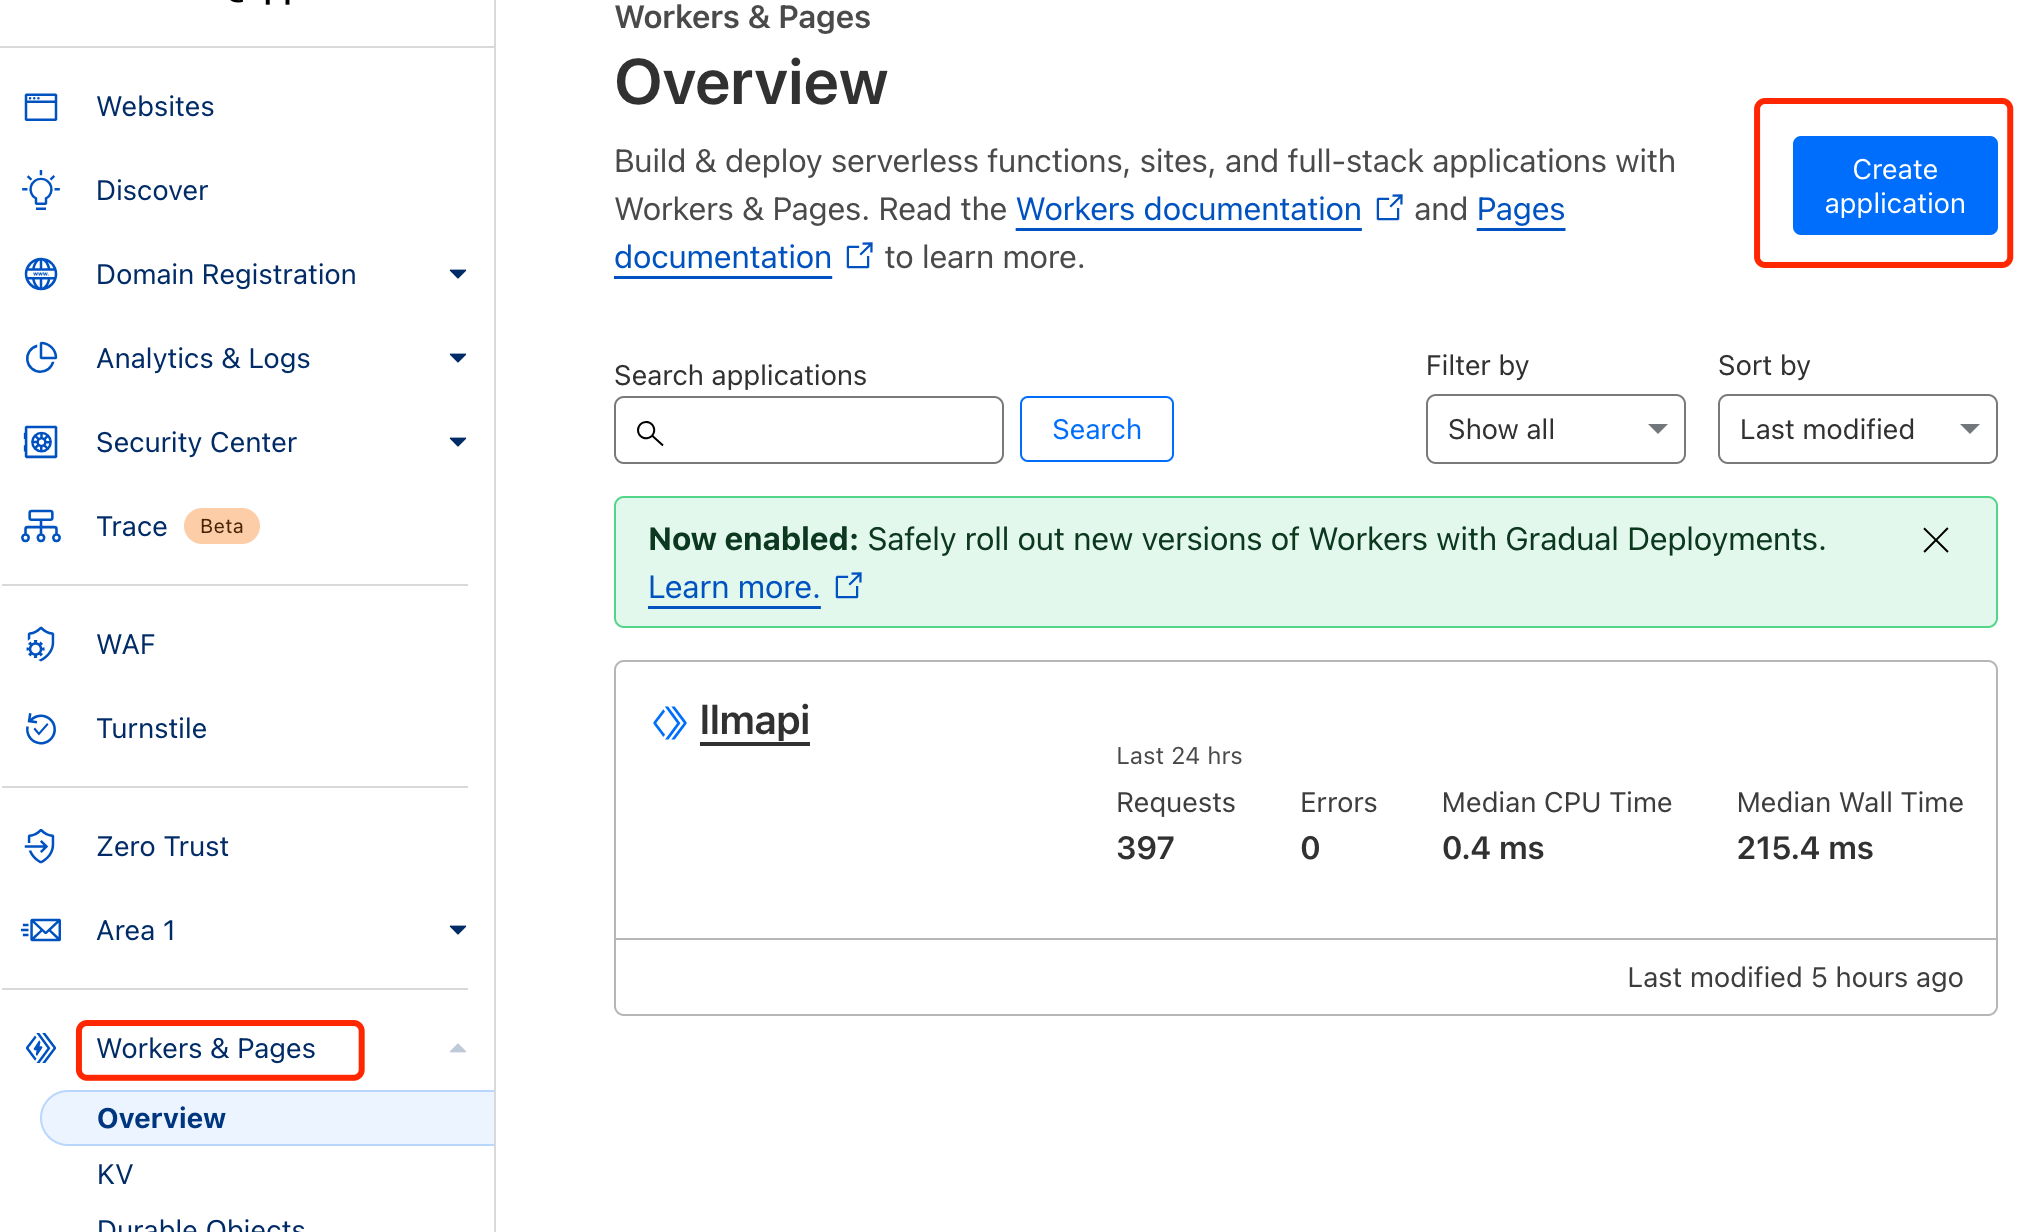Dismiss the Gradual Deployments notification
The image size is (2020, 1232).
(x=1933, y=538)
